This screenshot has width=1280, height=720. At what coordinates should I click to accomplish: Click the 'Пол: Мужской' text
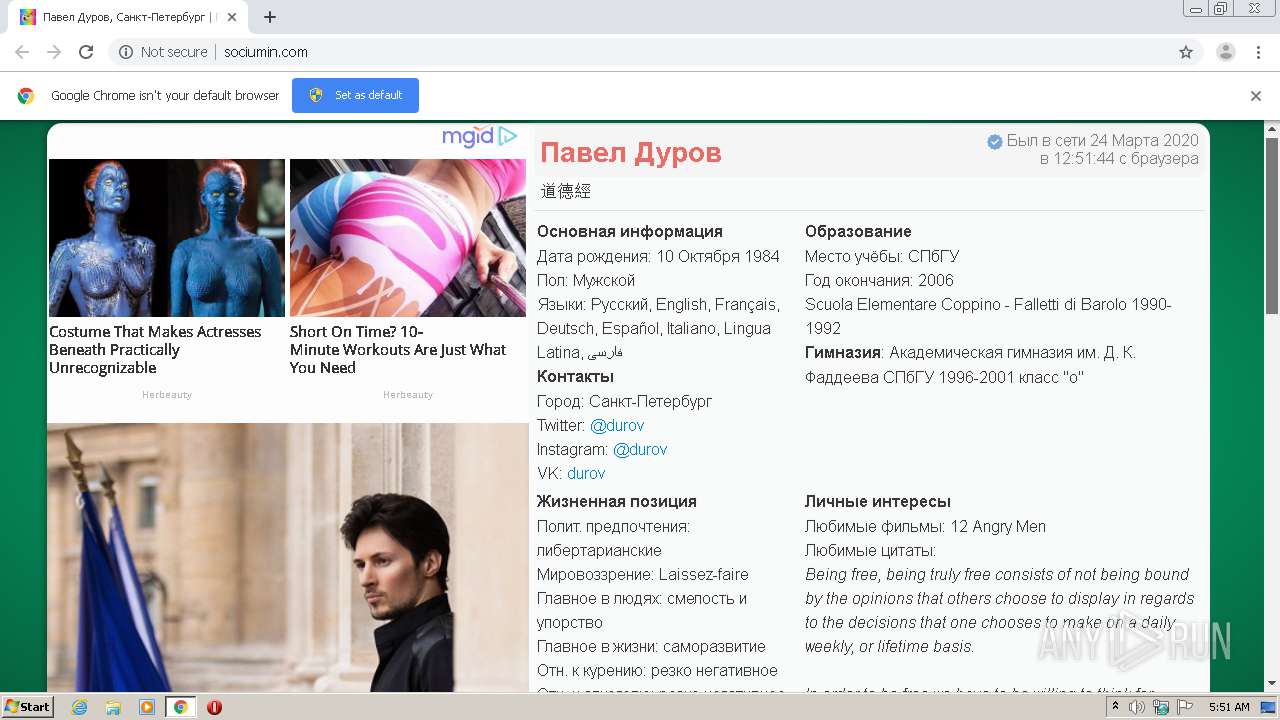coord(586,280)
